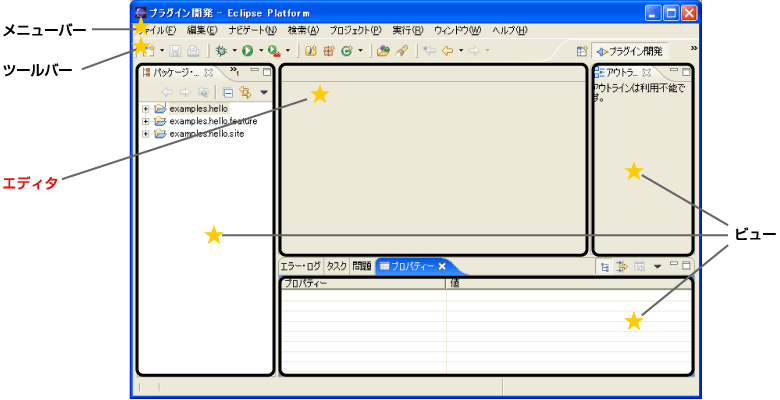Image resolution: width=780 pixels, height=400 pixels.
Task: Open the new class wizard dropdown arrow
Action: (360, 51)
